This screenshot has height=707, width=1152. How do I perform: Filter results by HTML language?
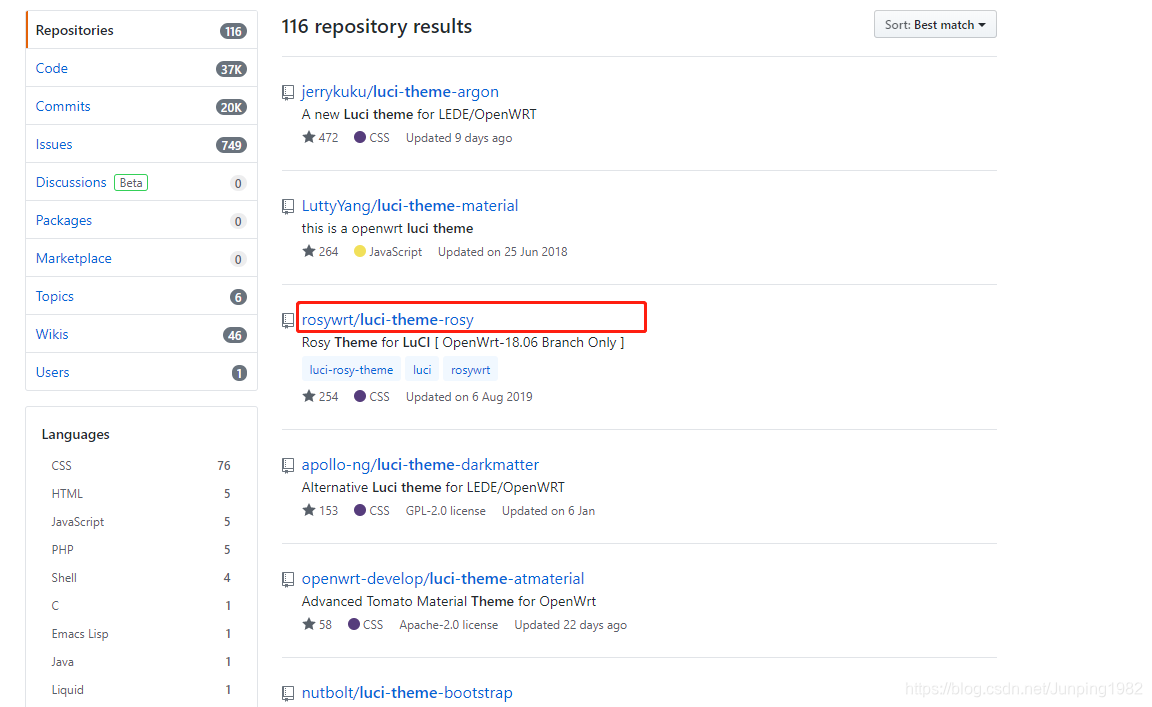point(140,494)
